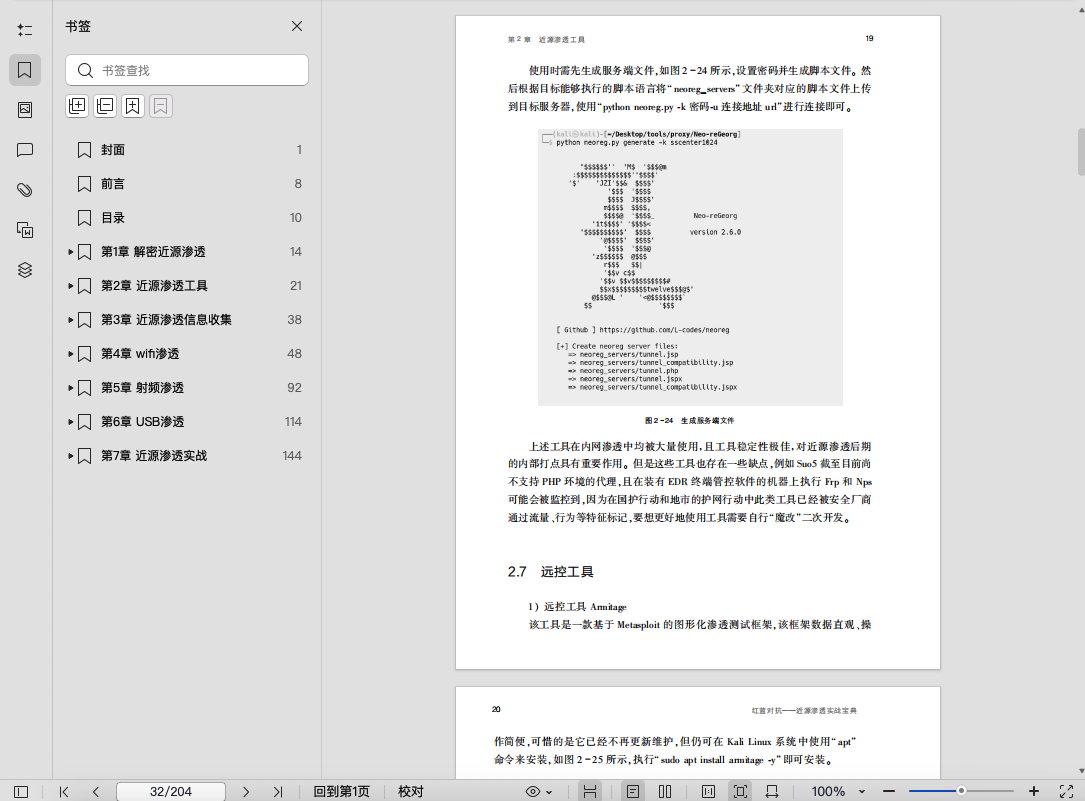Viewport: 1085px width, 801px height.
Task: Jump to 第4章 wifi渗透 bookmark text
Action: click(140, 353)
